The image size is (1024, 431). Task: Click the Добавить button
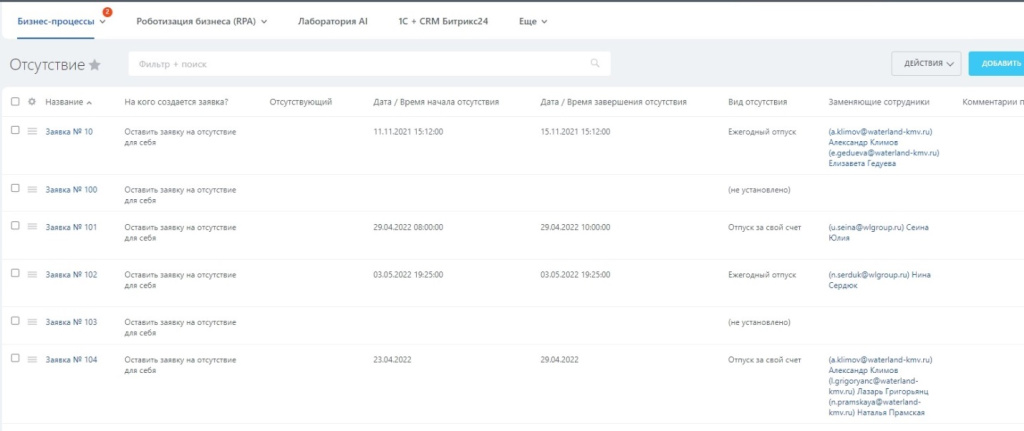[x=996, y=63]
